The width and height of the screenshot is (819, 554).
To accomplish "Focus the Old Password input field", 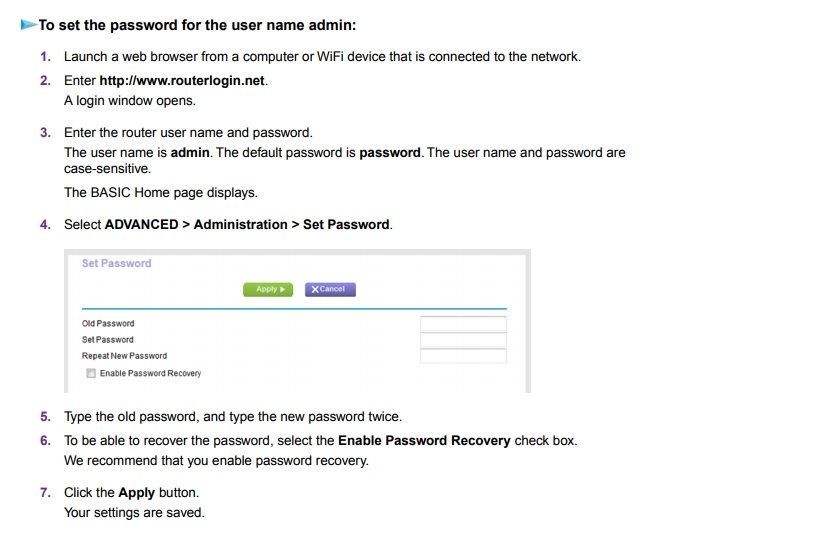I will 463,324.
